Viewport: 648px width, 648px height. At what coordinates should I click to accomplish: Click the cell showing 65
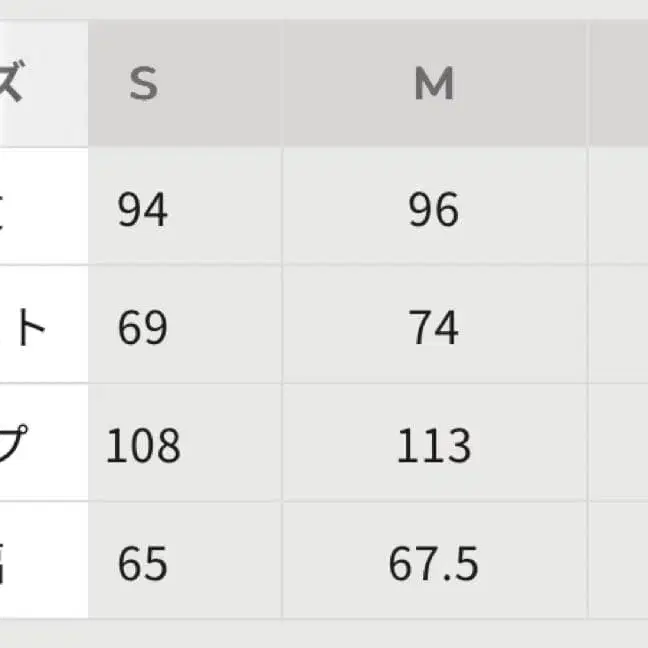(x=143, y=565)
